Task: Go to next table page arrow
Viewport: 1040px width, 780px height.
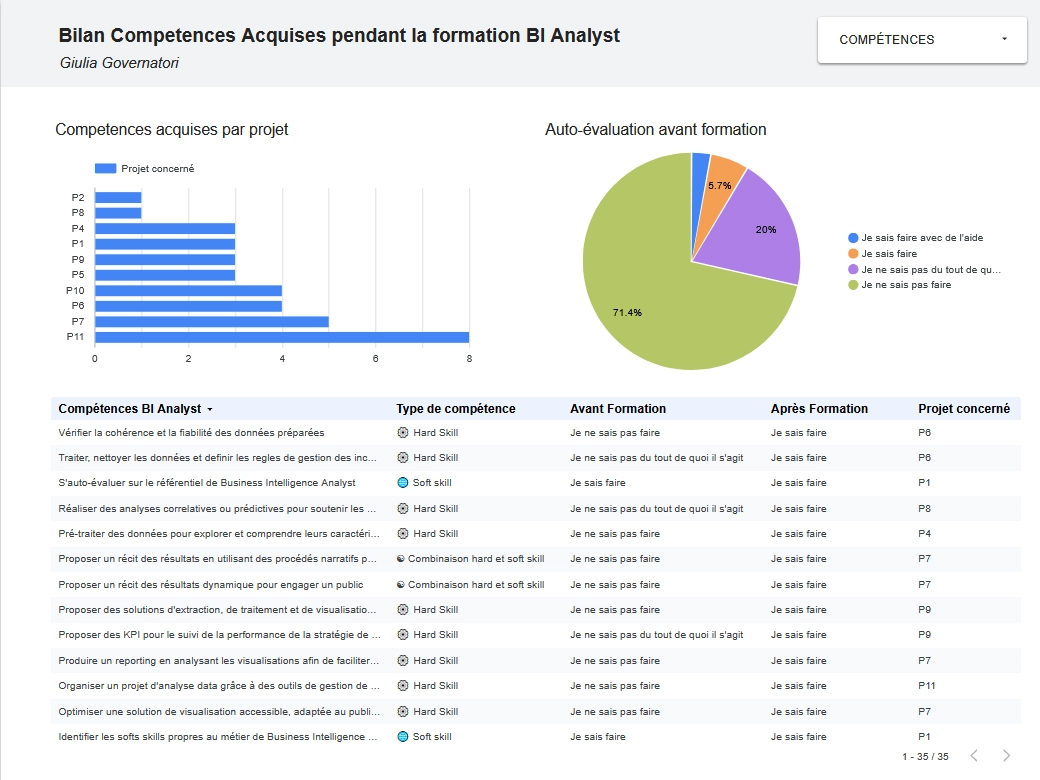Action: [1006, 756]
